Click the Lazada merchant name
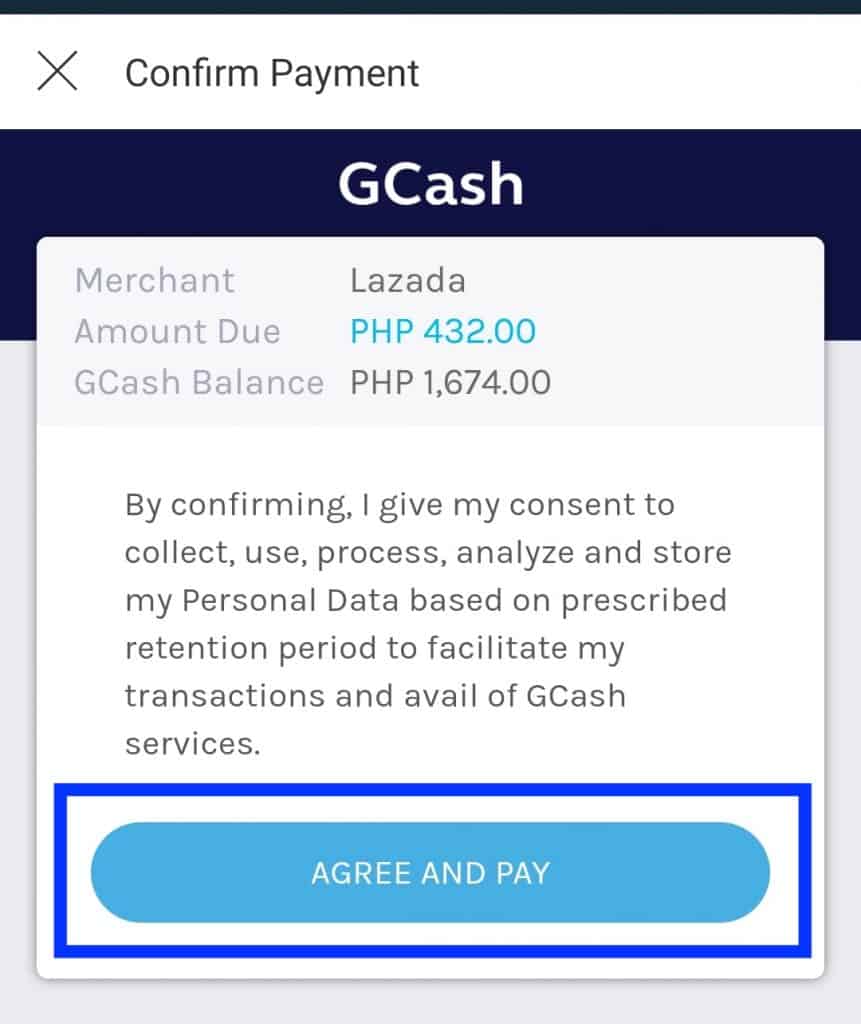861x1024 pixels. pos(407,280)
